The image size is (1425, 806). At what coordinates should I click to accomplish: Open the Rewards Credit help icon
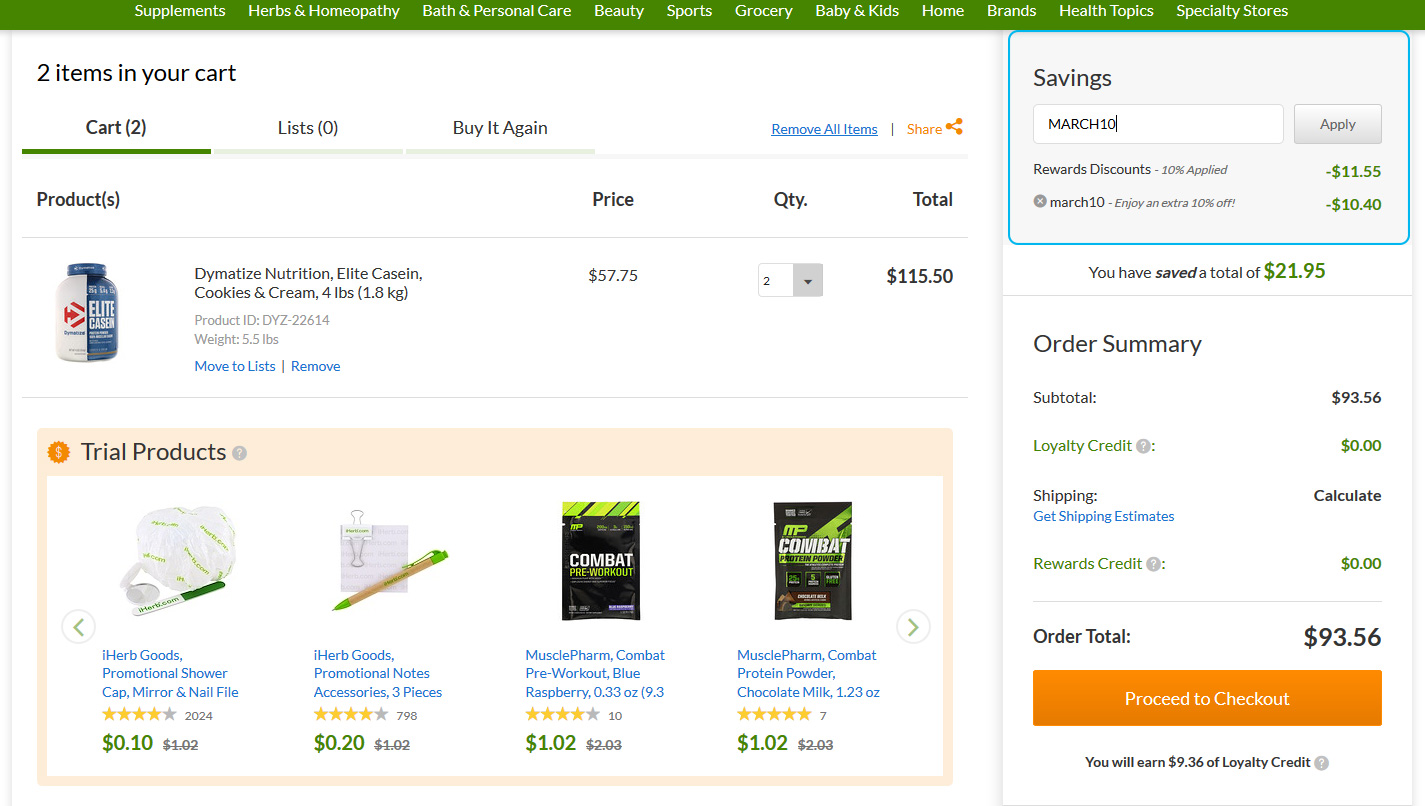[x=1153, y=564]
